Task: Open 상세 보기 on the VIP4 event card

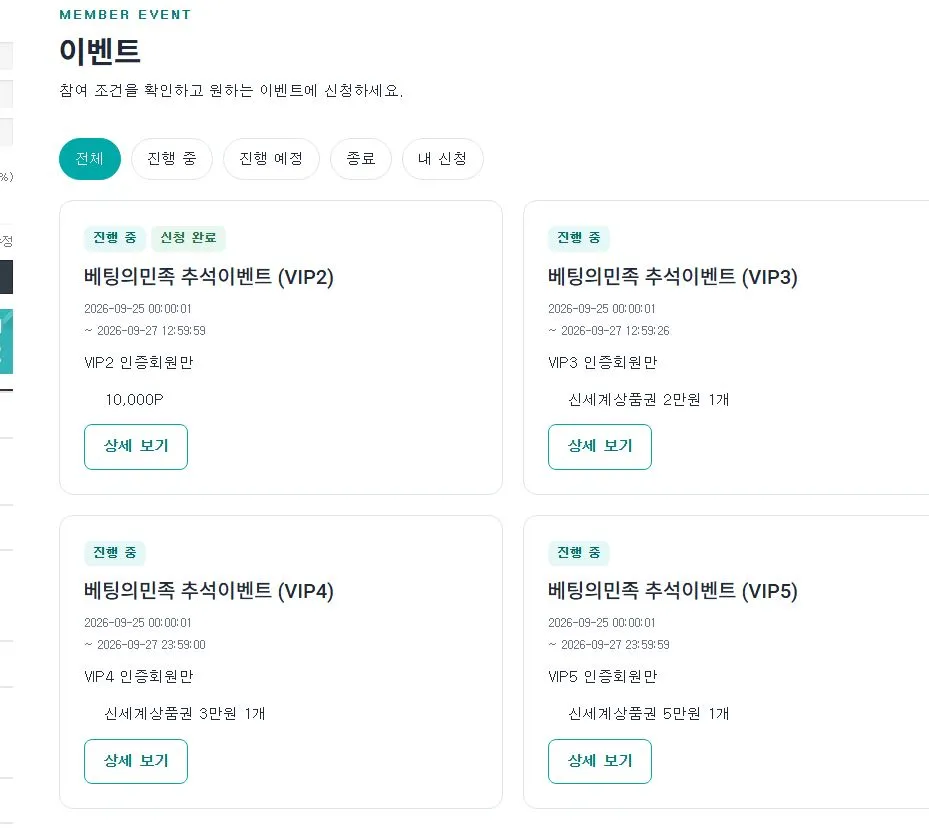Action: point(136,761)
